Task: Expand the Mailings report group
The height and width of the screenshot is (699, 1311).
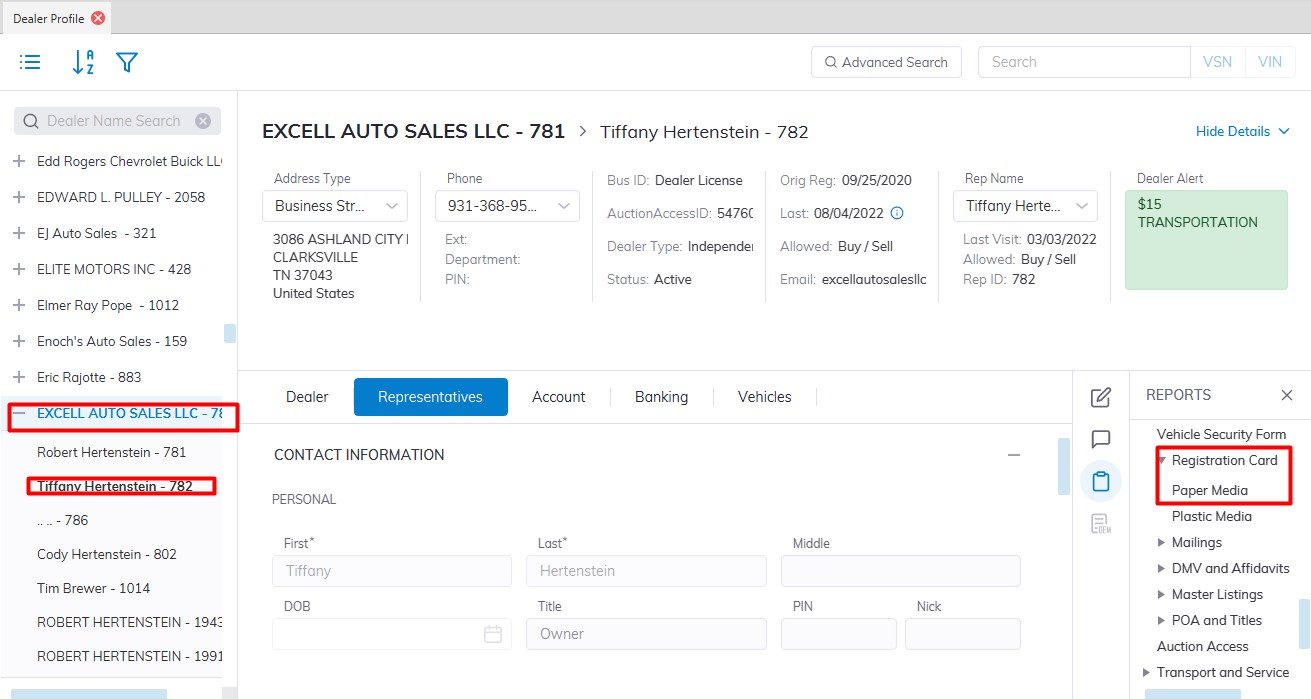Action: tap(1162, 542)
